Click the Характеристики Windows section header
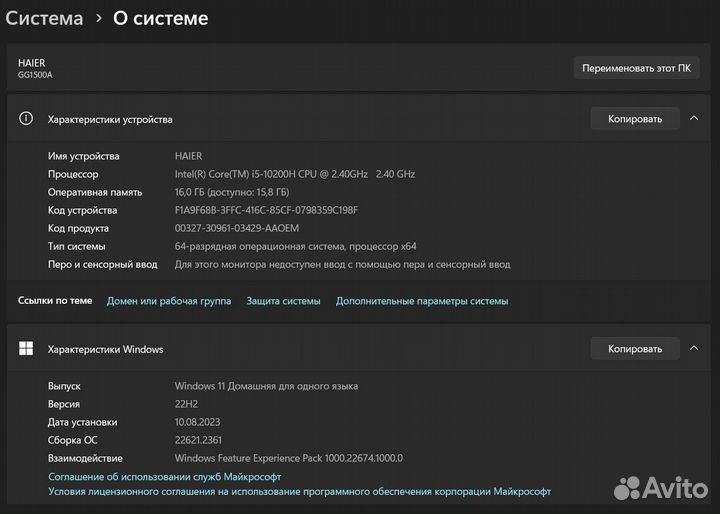 click(x=105, y=349)
